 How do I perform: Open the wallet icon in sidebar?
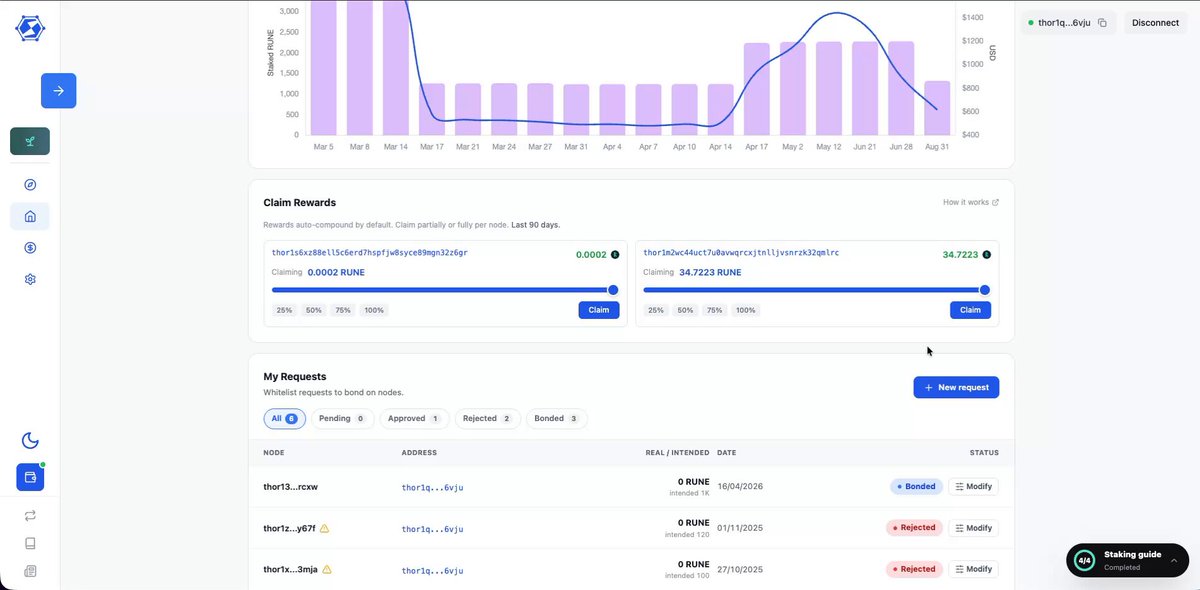tap(30, 477)
